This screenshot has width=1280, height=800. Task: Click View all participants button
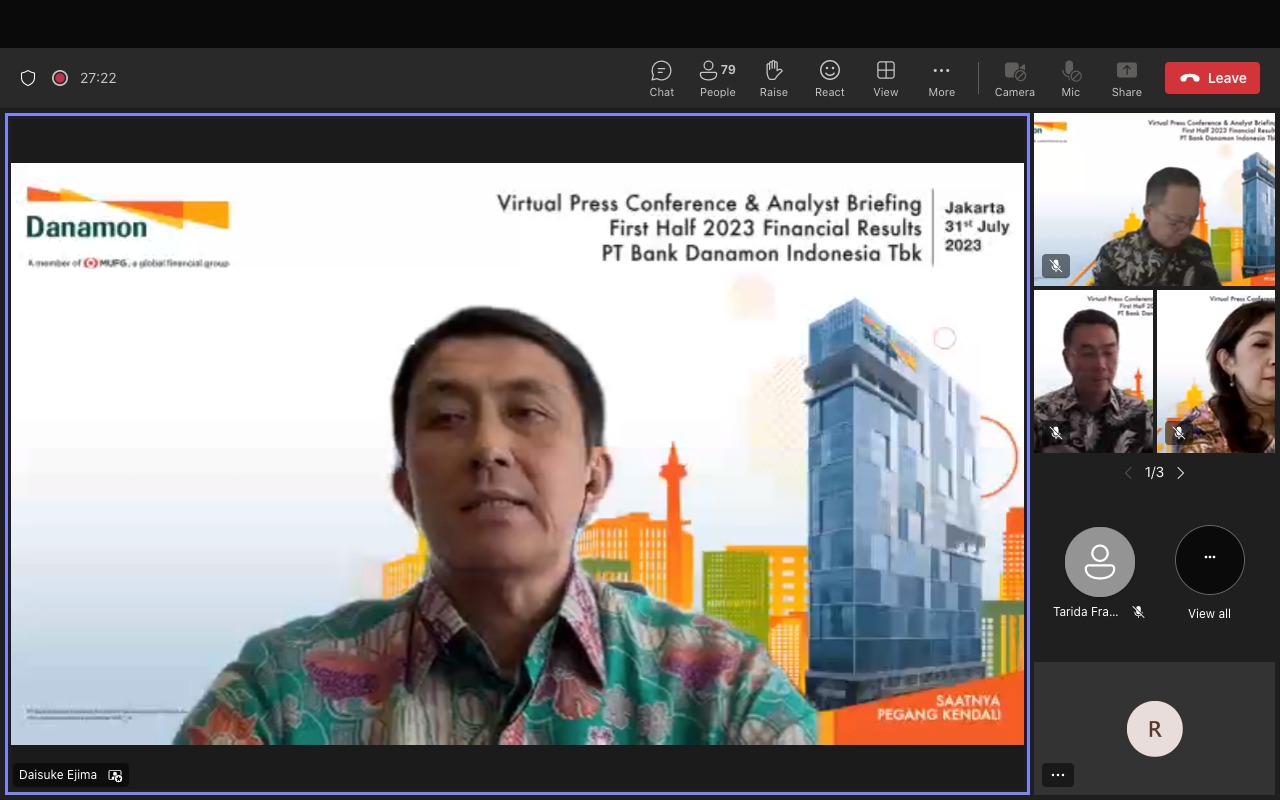click(1209, 561)
